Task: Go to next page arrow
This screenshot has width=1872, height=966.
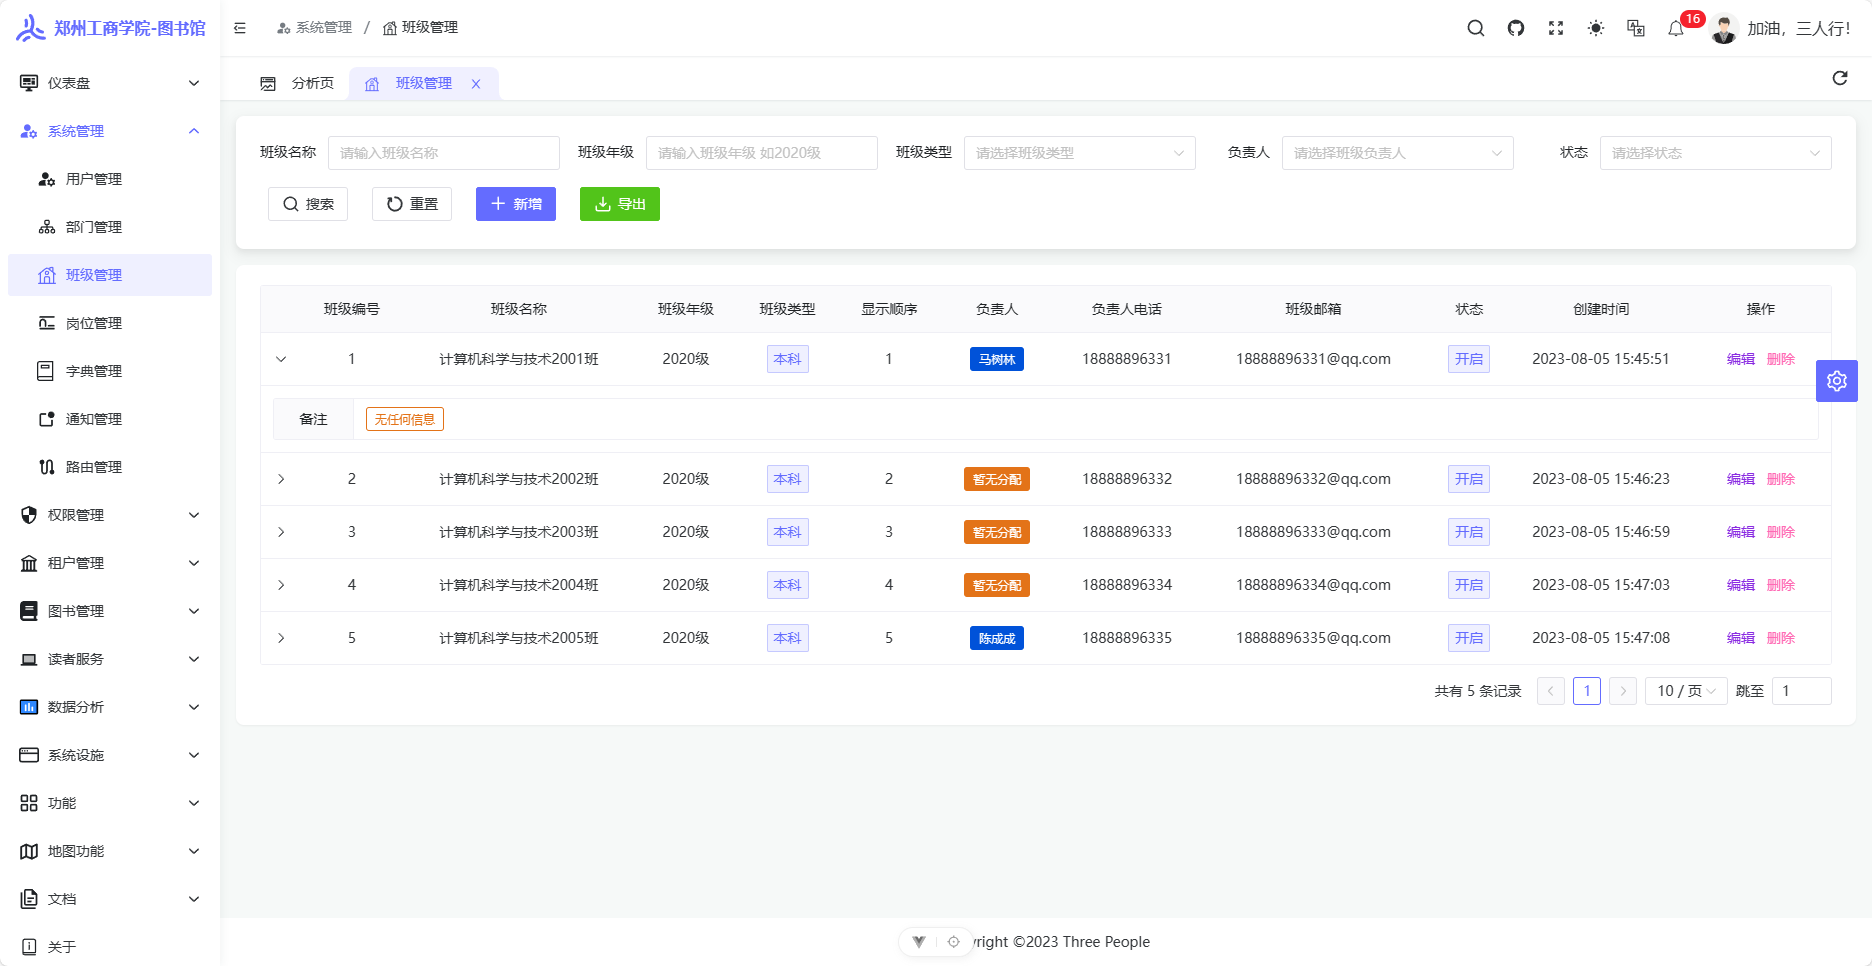Action: pos(1623,691)
